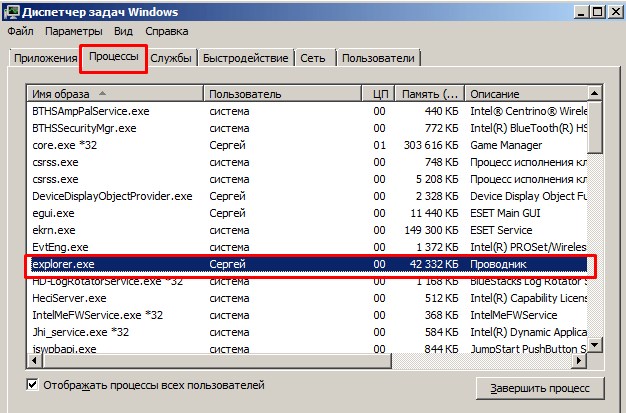Viewport: 626px width, 413px height.
Task: Click the IntelMeFWService description cell
Action: click(x=513, y=315)
